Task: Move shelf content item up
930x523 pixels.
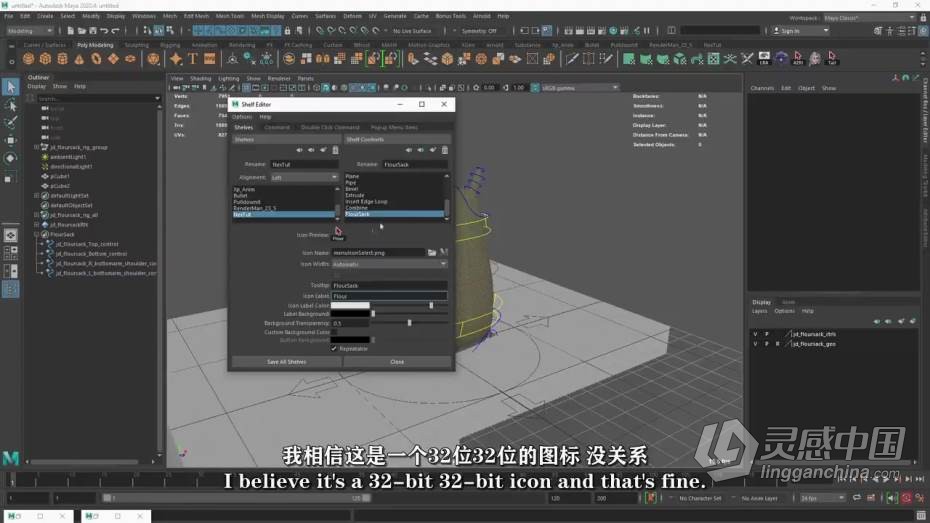Action: [409, 150]
